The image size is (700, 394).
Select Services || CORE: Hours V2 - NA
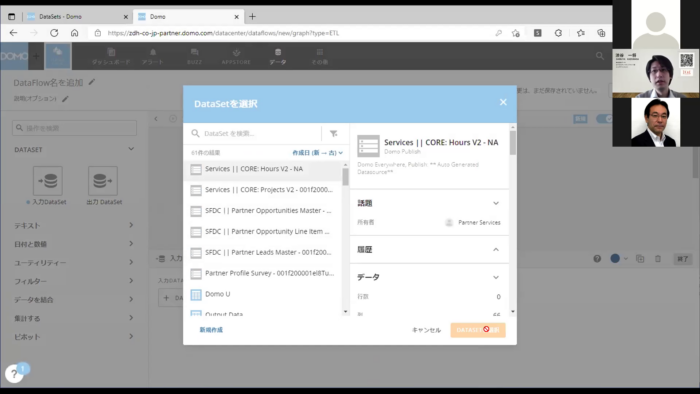tap(263, 169)
